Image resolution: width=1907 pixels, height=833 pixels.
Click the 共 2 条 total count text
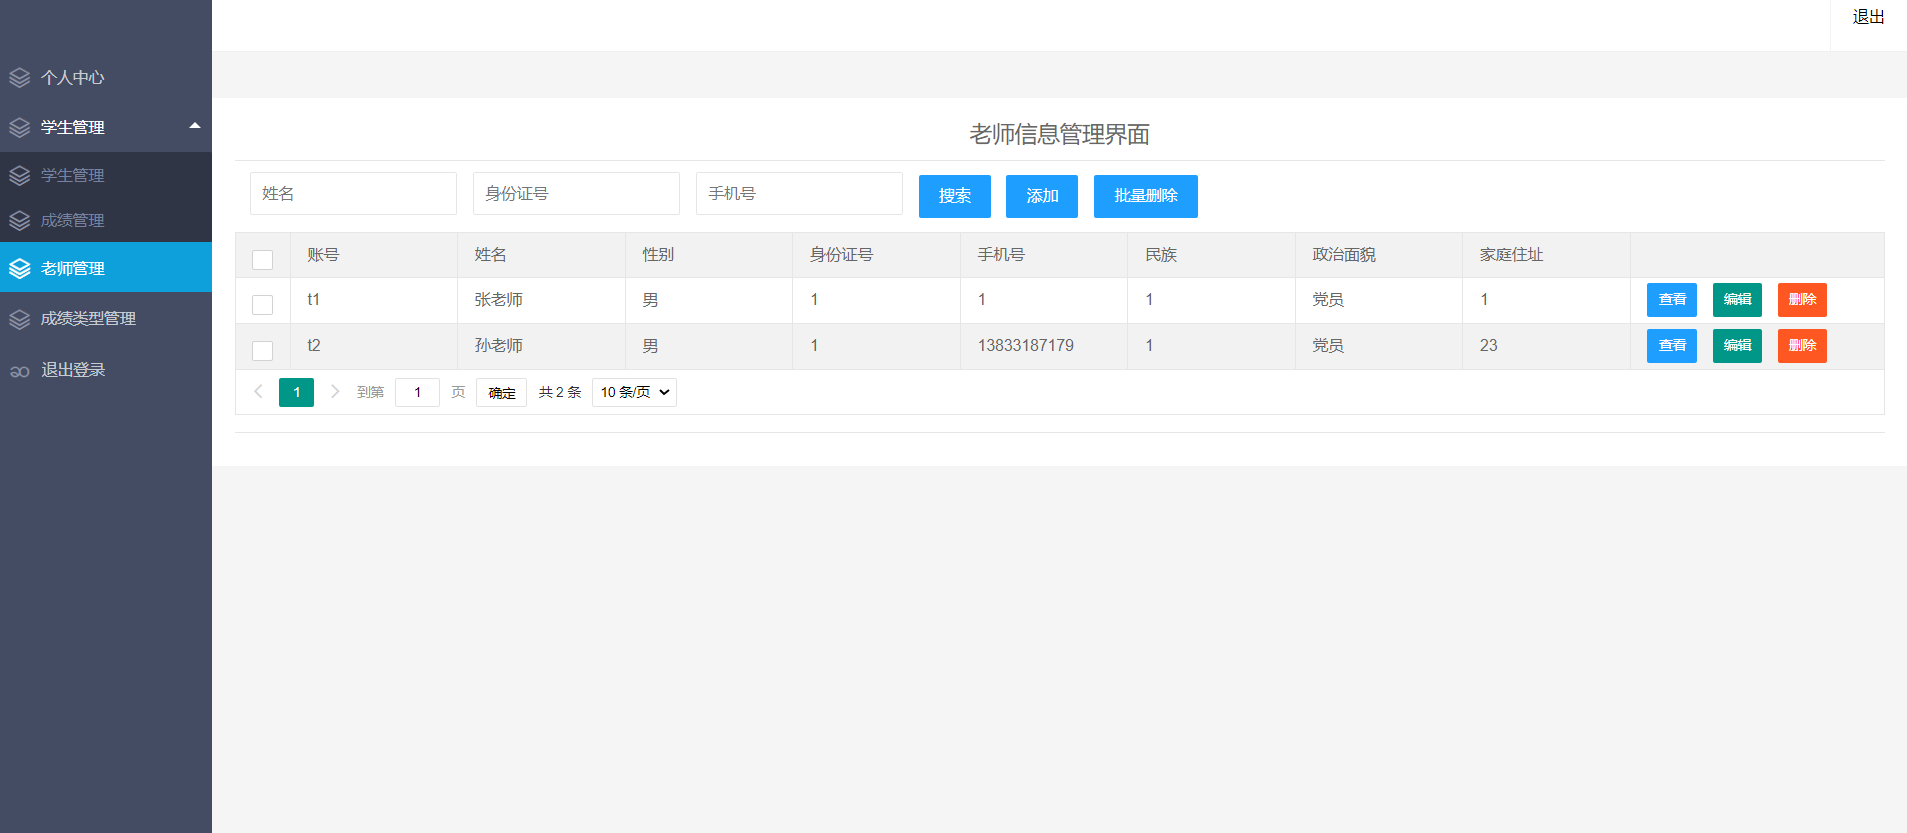tap(560, 392)
